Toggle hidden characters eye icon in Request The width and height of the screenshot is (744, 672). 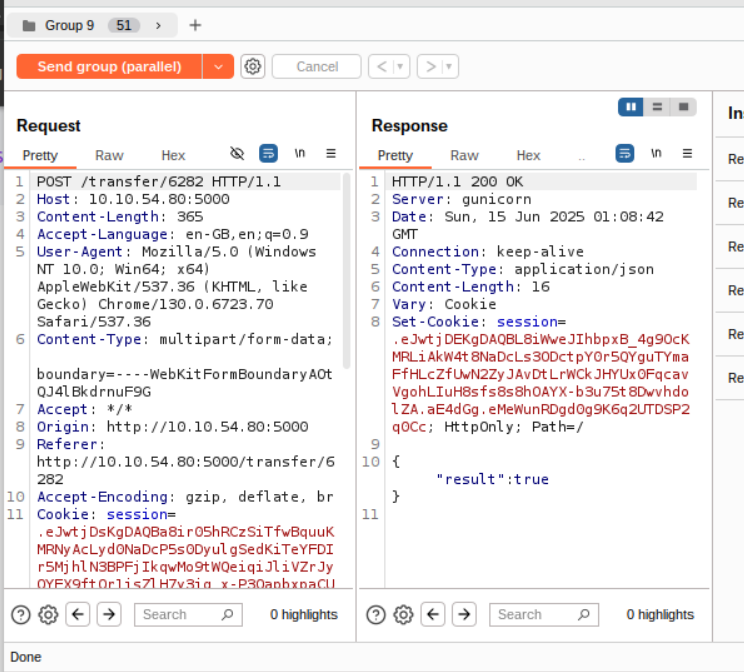(x=237, y=153)
